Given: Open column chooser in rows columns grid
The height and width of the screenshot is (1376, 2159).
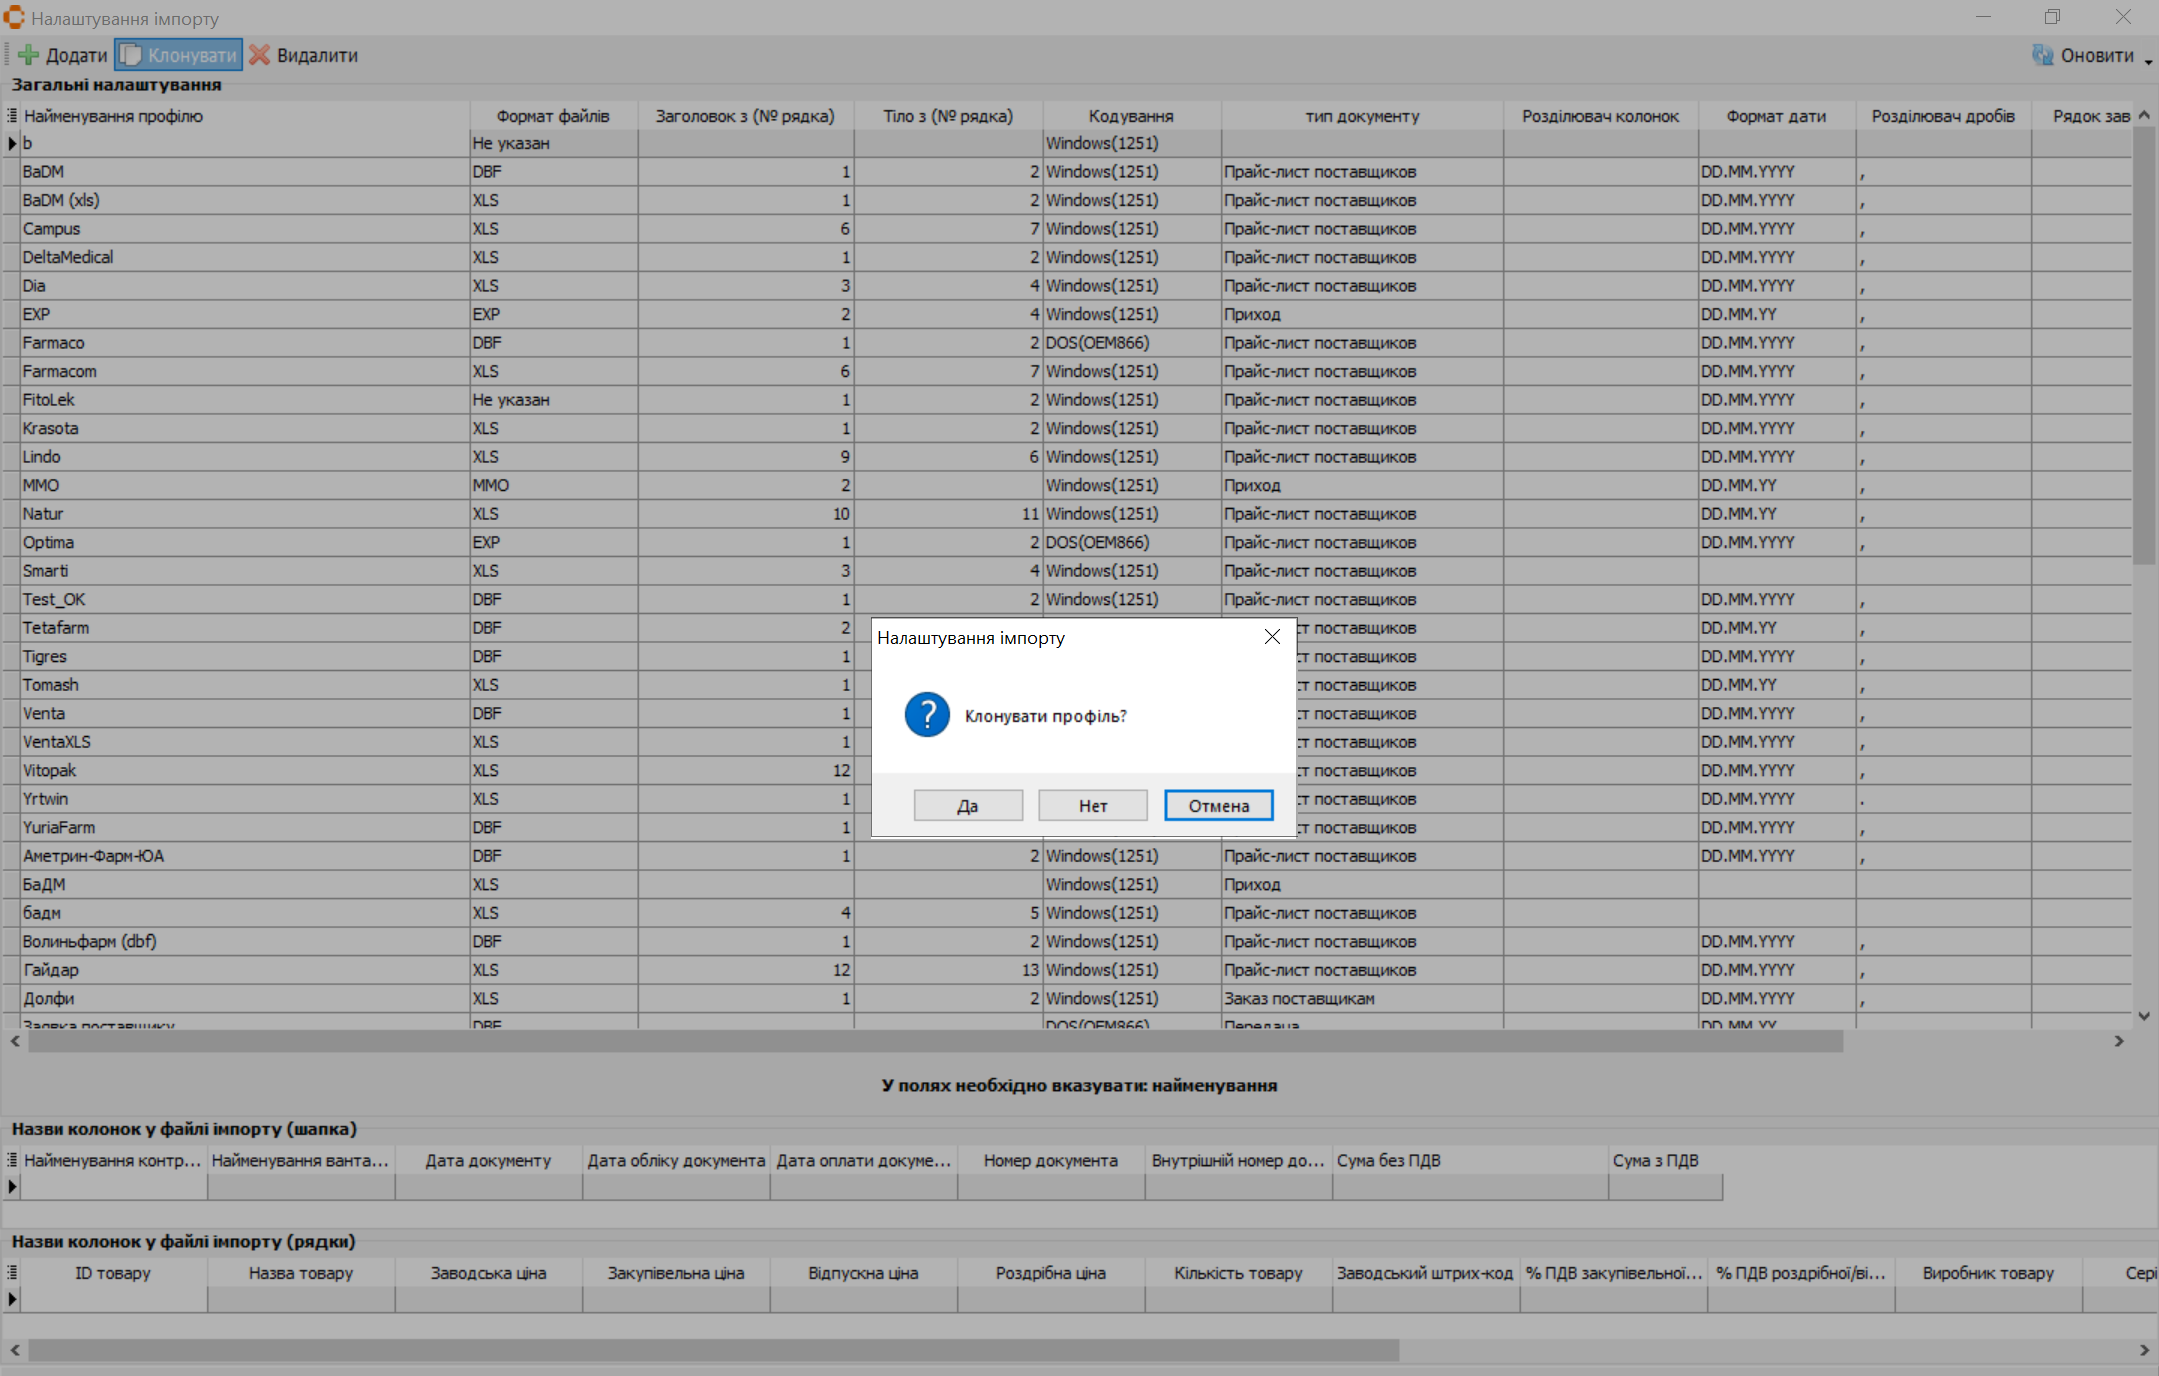Looking at the screenshot, I should point(12,1273).
